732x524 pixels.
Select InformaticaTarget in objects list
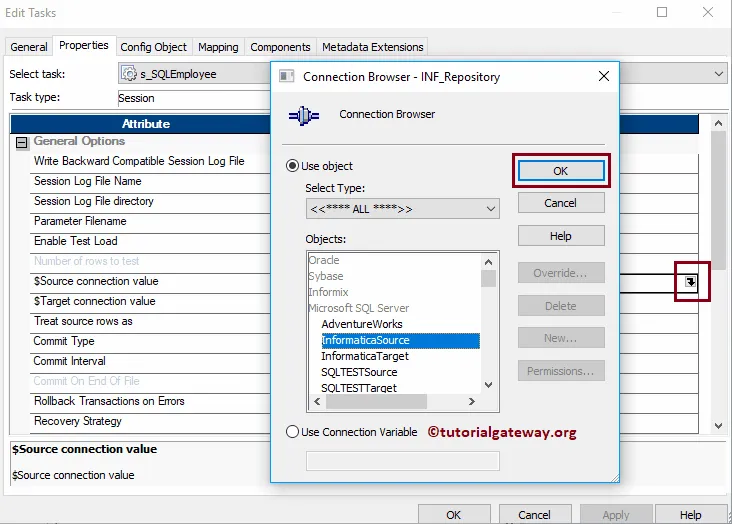tap(365, 356)
